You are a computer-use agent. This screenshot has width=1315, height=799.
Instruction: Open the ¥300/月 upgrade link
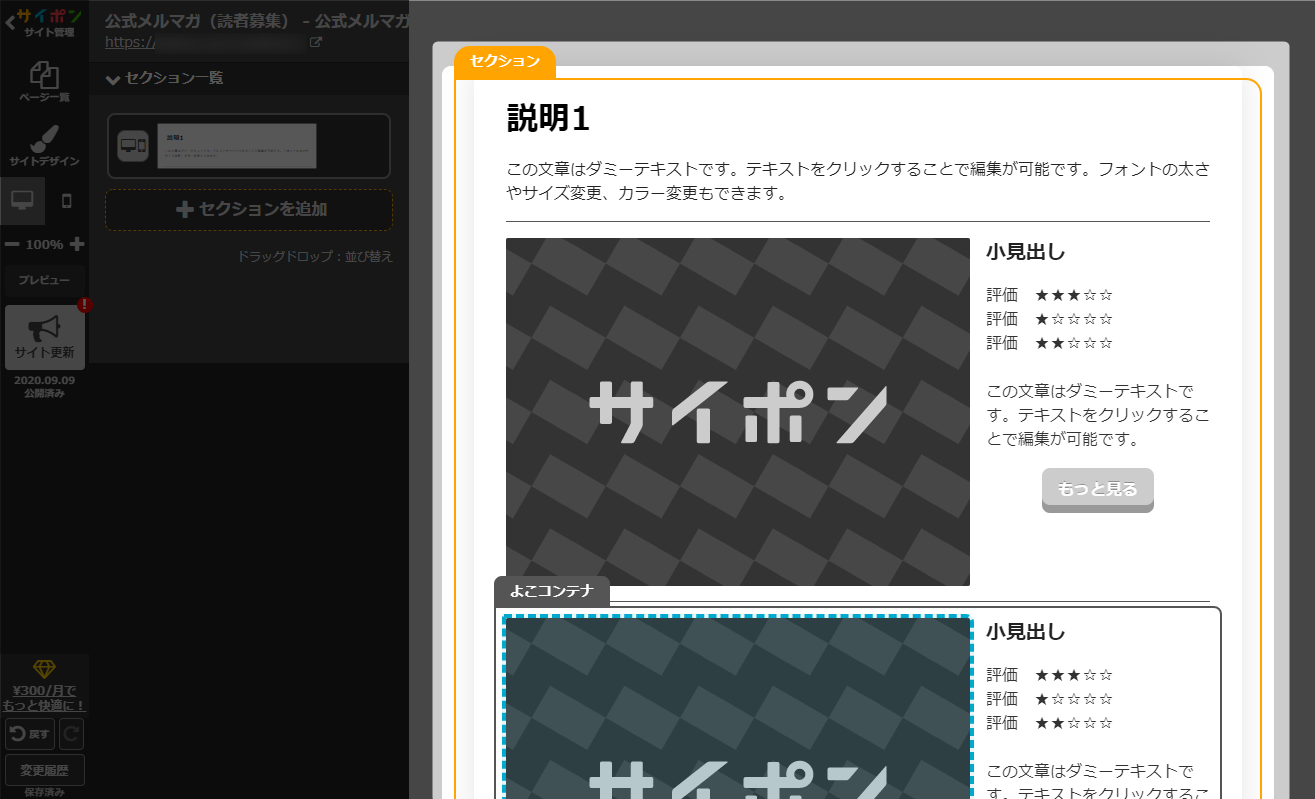pos(44,698)
